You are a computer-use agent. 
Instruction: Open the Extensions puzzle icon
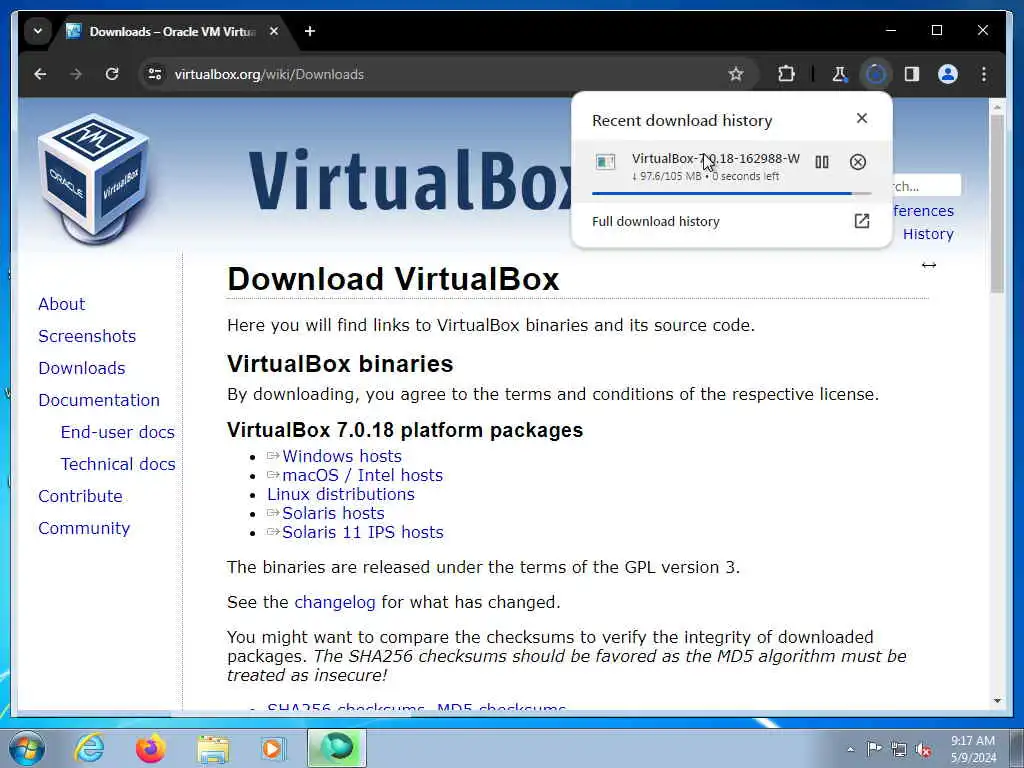click(x=786, y=74)
